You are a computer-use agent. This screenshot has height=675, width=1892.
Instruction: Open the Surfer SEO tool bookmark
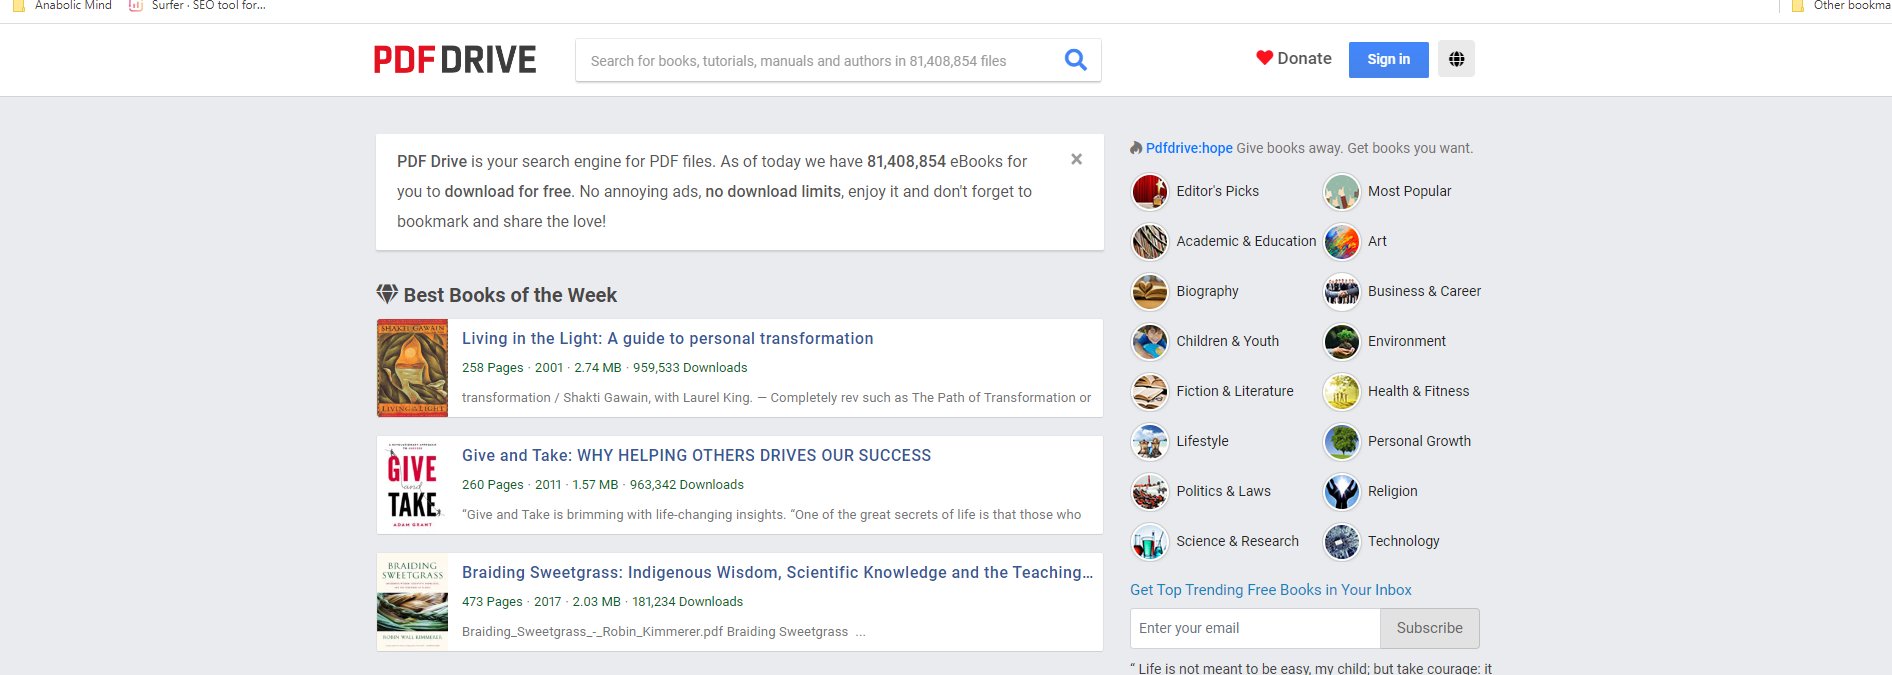point(197,6)
